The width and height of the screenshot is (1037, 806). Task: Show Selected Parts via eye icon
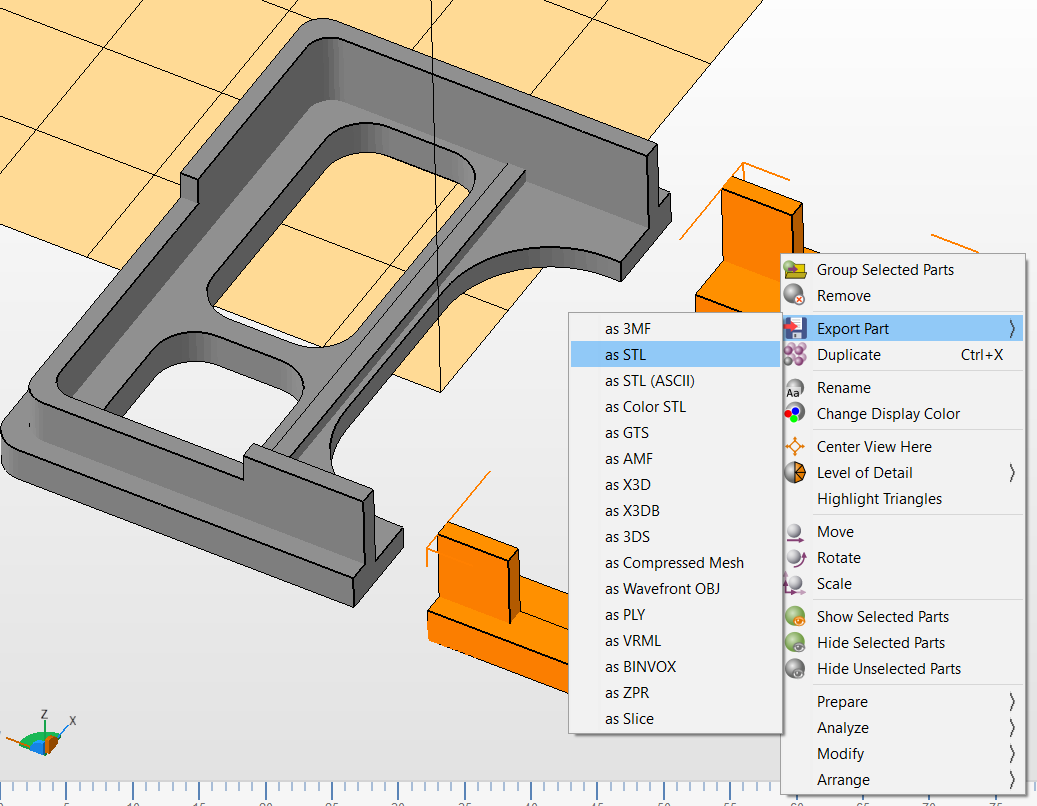[x=795, y=617]
